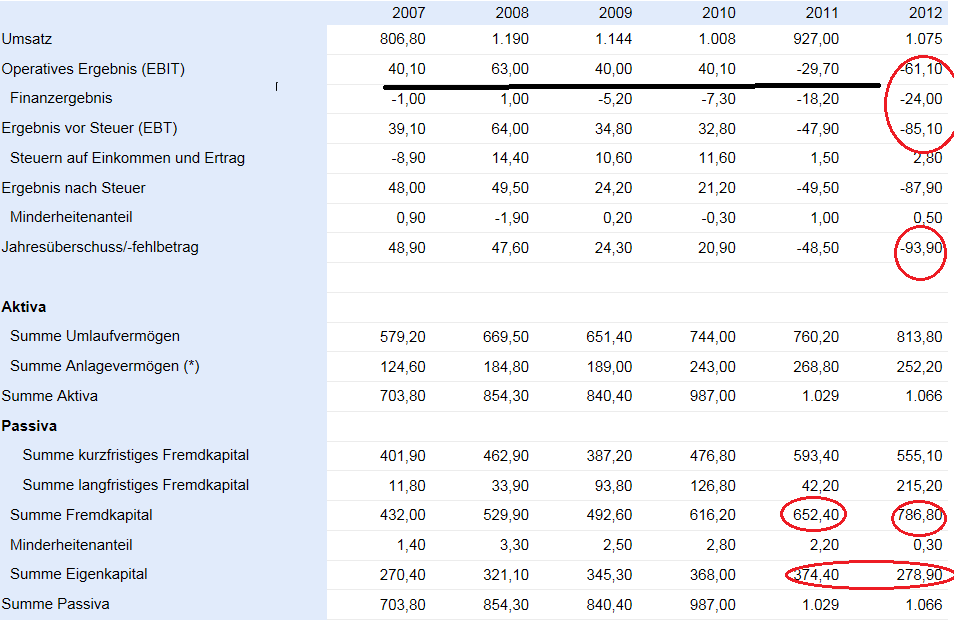This screenshot has height=621, width=954.
Task: Select the Summe kurzfristiges Fremdkapital label
Action: [136, 455]
